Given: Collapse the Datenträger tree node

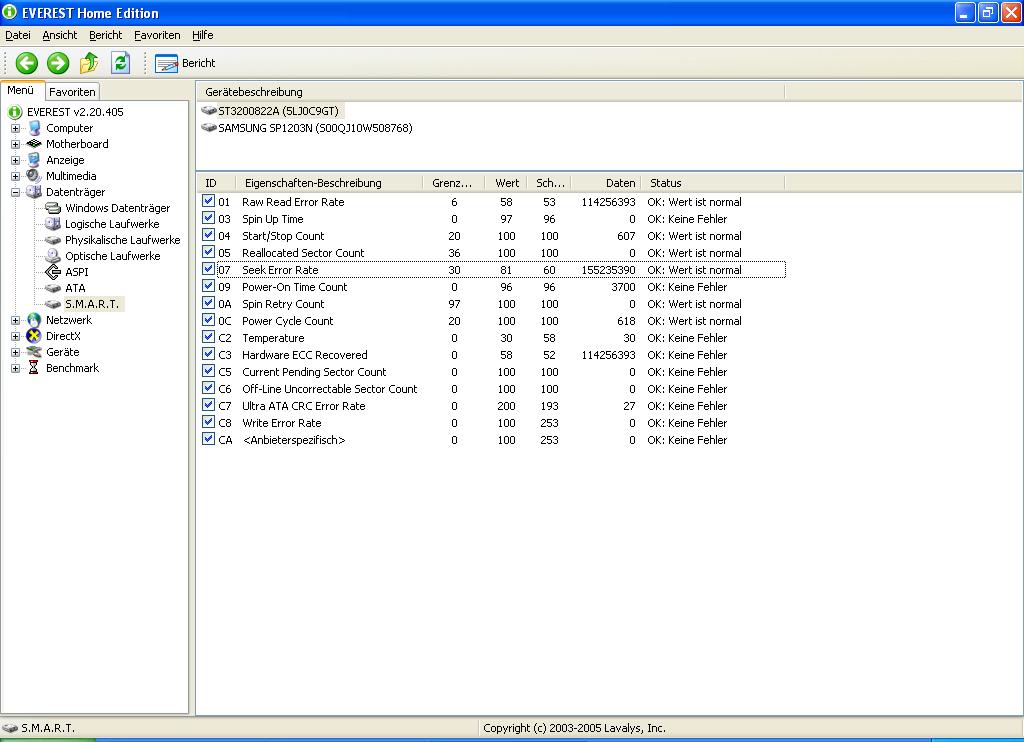Looking at the screenshot, I should (15, 192).
